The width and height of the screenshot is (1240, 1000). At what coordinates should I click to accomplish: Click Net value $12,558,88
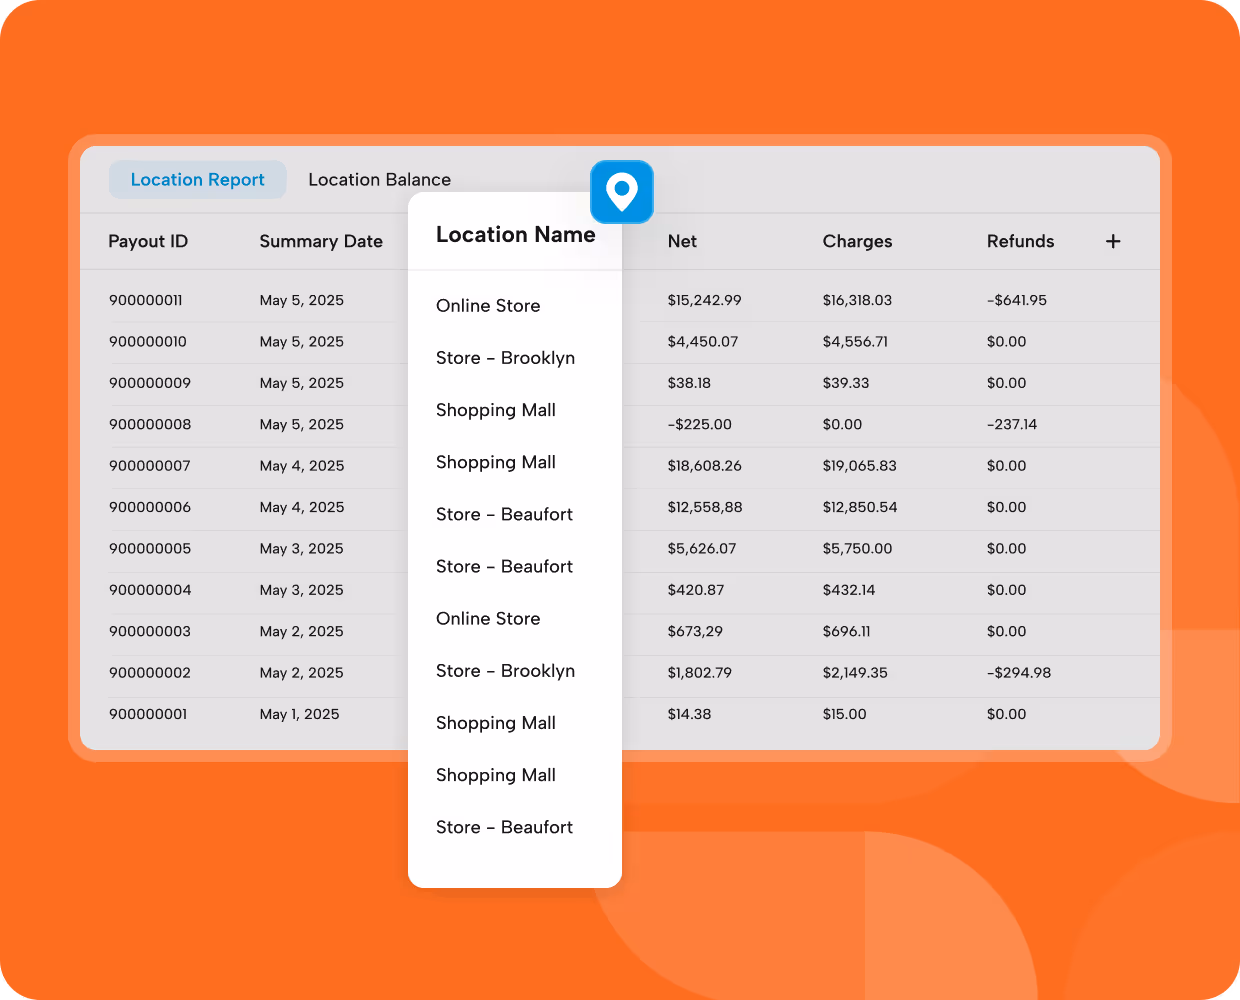[x=704, y=507]
